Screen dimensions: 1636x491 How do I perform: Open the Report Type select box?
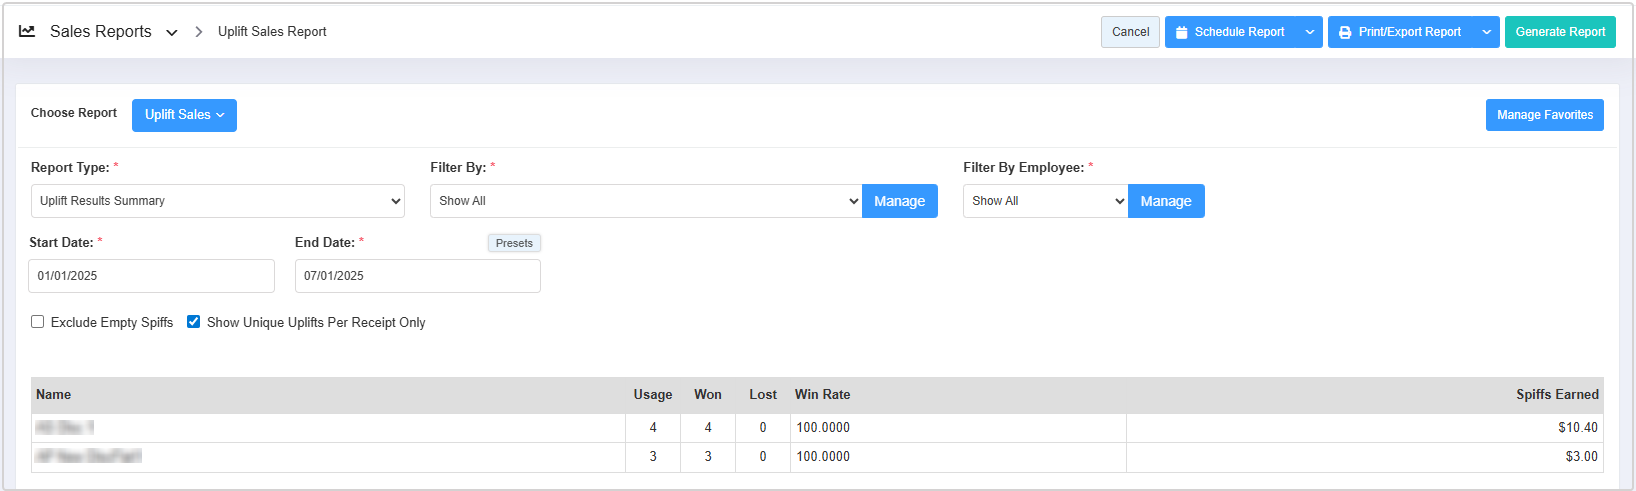pos(218,201)
